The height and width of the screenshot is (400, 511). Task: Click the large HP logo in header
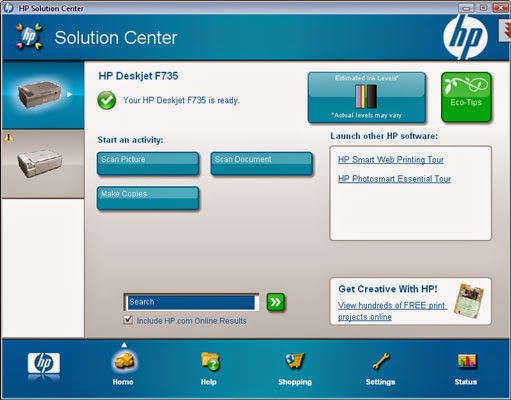click(465, 37)
